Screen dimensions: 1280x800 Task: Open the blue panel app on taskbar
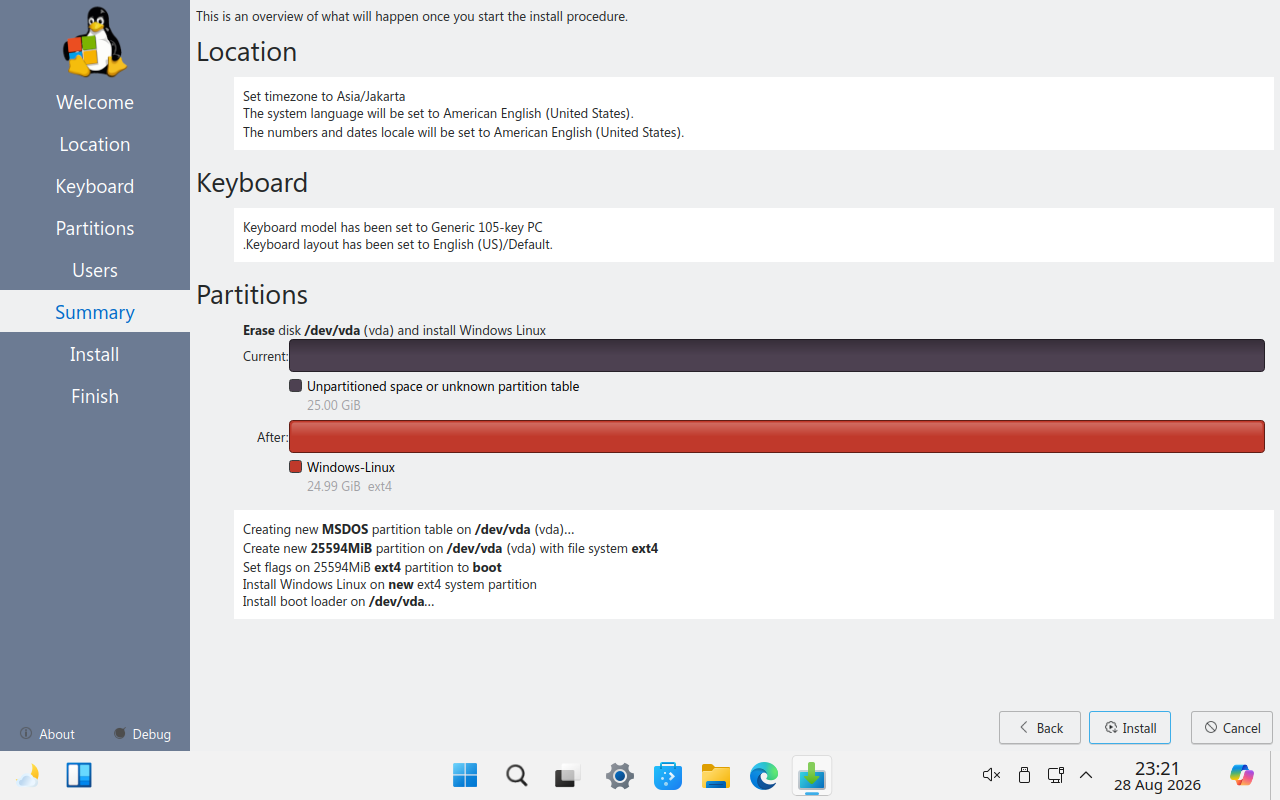click(79, 775)
